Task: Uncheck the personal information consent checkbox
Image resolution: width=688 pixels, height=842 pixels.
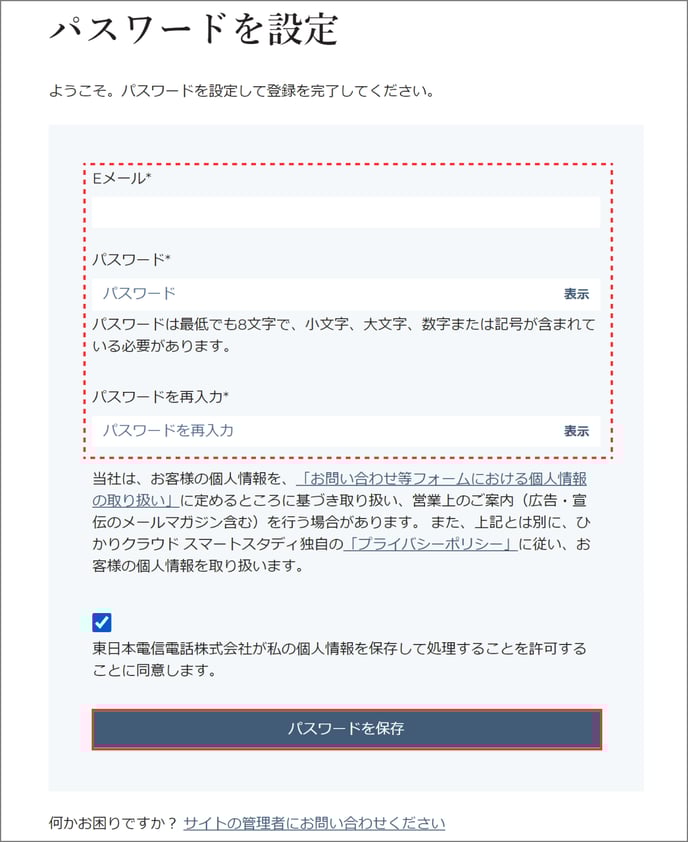Action: coord(102,622)
